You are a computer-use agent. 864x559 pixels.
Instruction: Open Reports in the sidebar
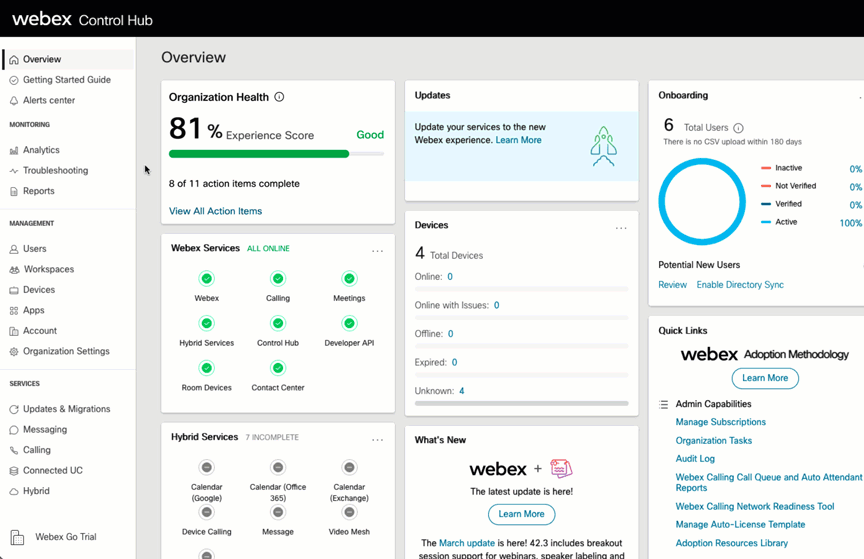click(39, 191)
